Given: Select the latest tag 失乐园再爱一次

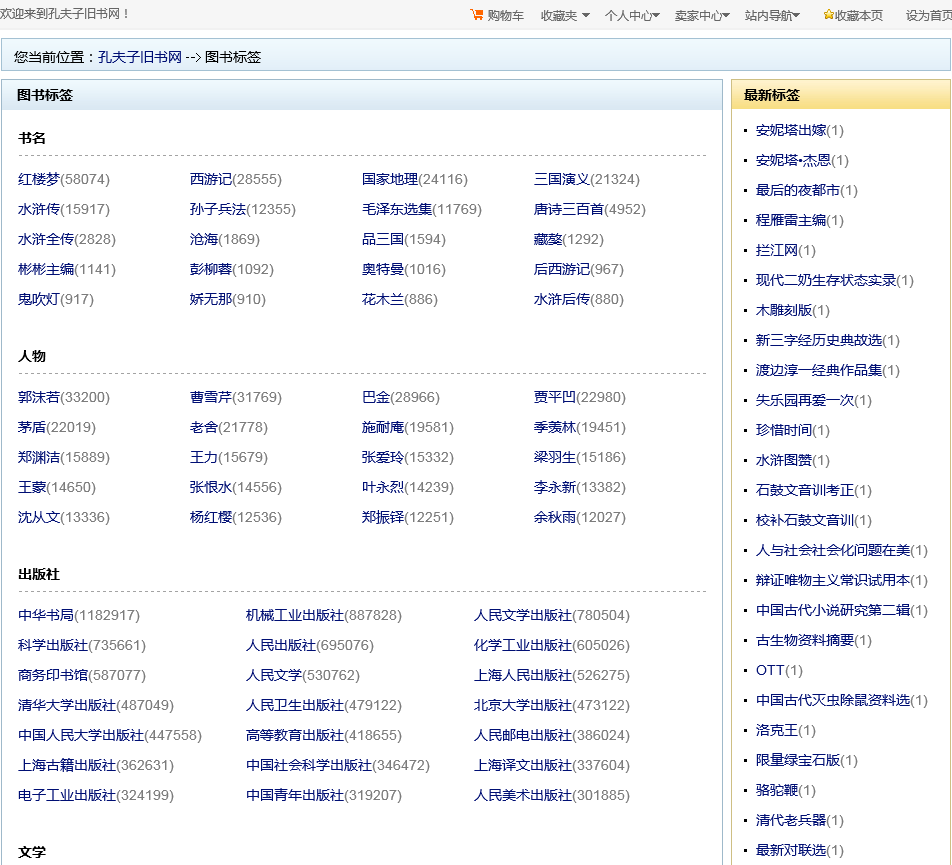Looking at the screenshot, I should click(804, 400).
